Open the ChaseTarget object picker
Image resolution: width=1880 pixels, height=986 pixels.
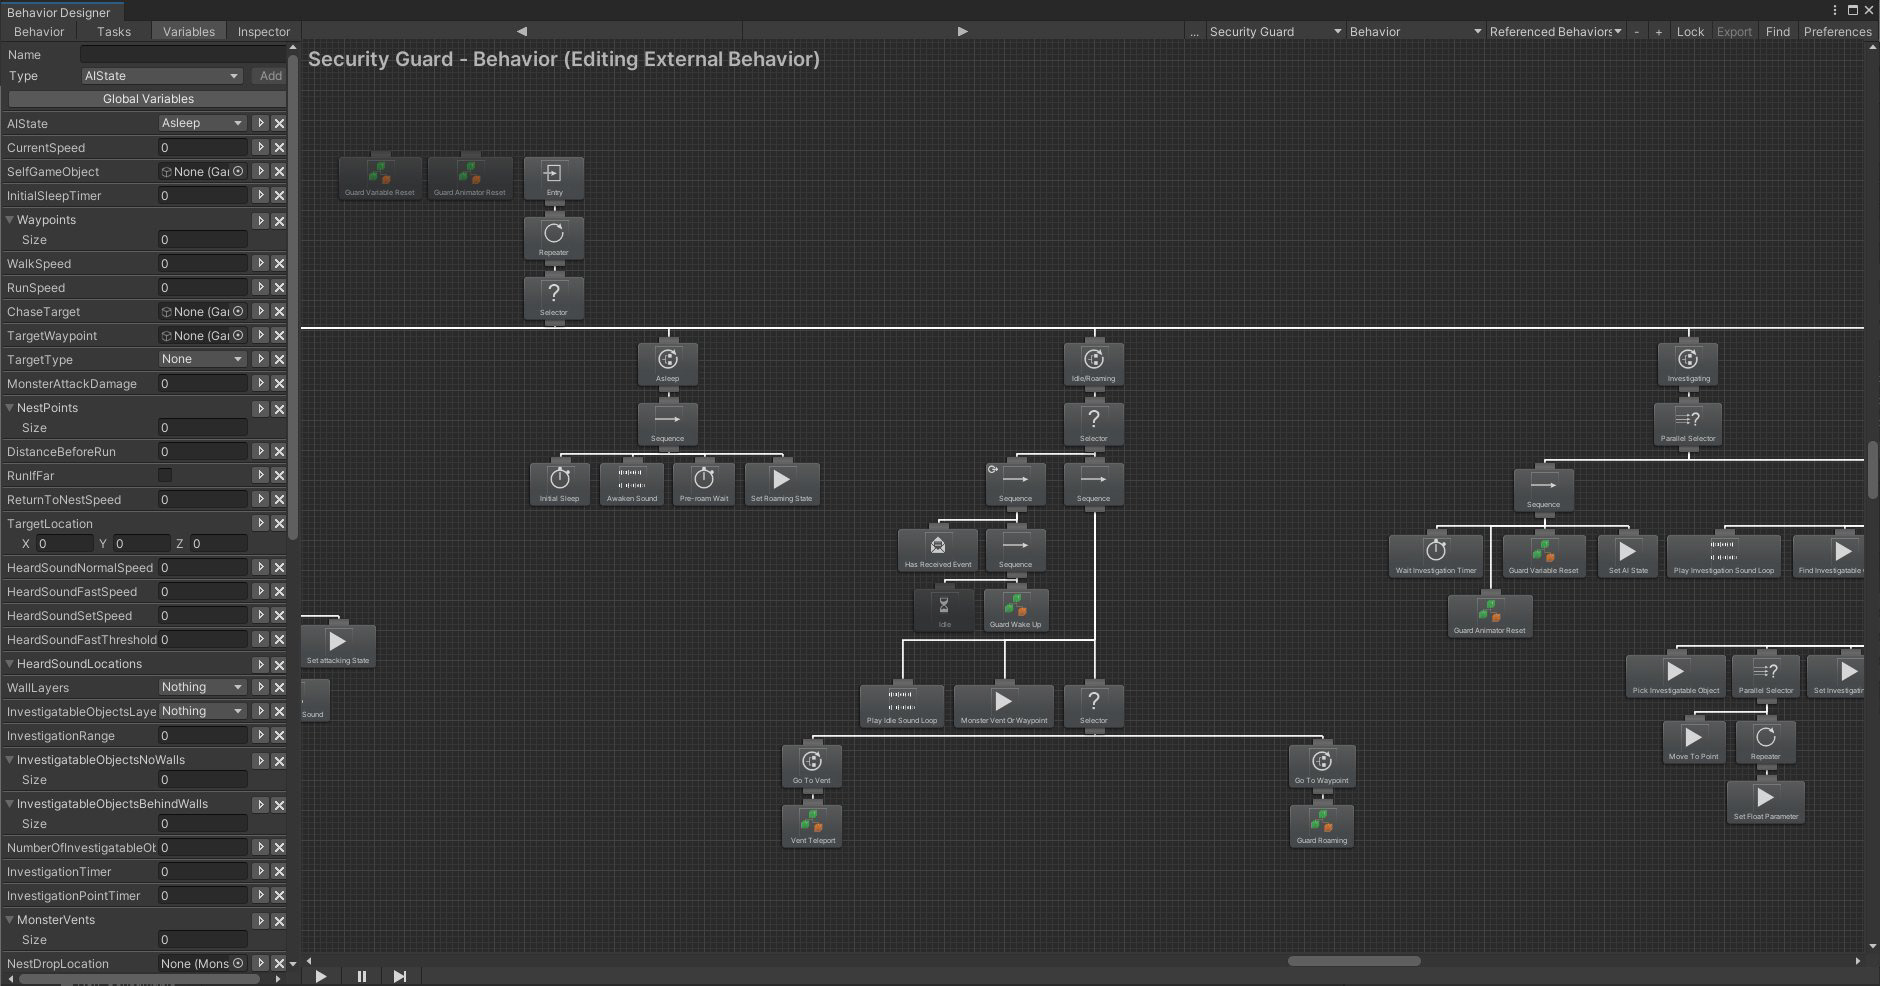[238, 311]
